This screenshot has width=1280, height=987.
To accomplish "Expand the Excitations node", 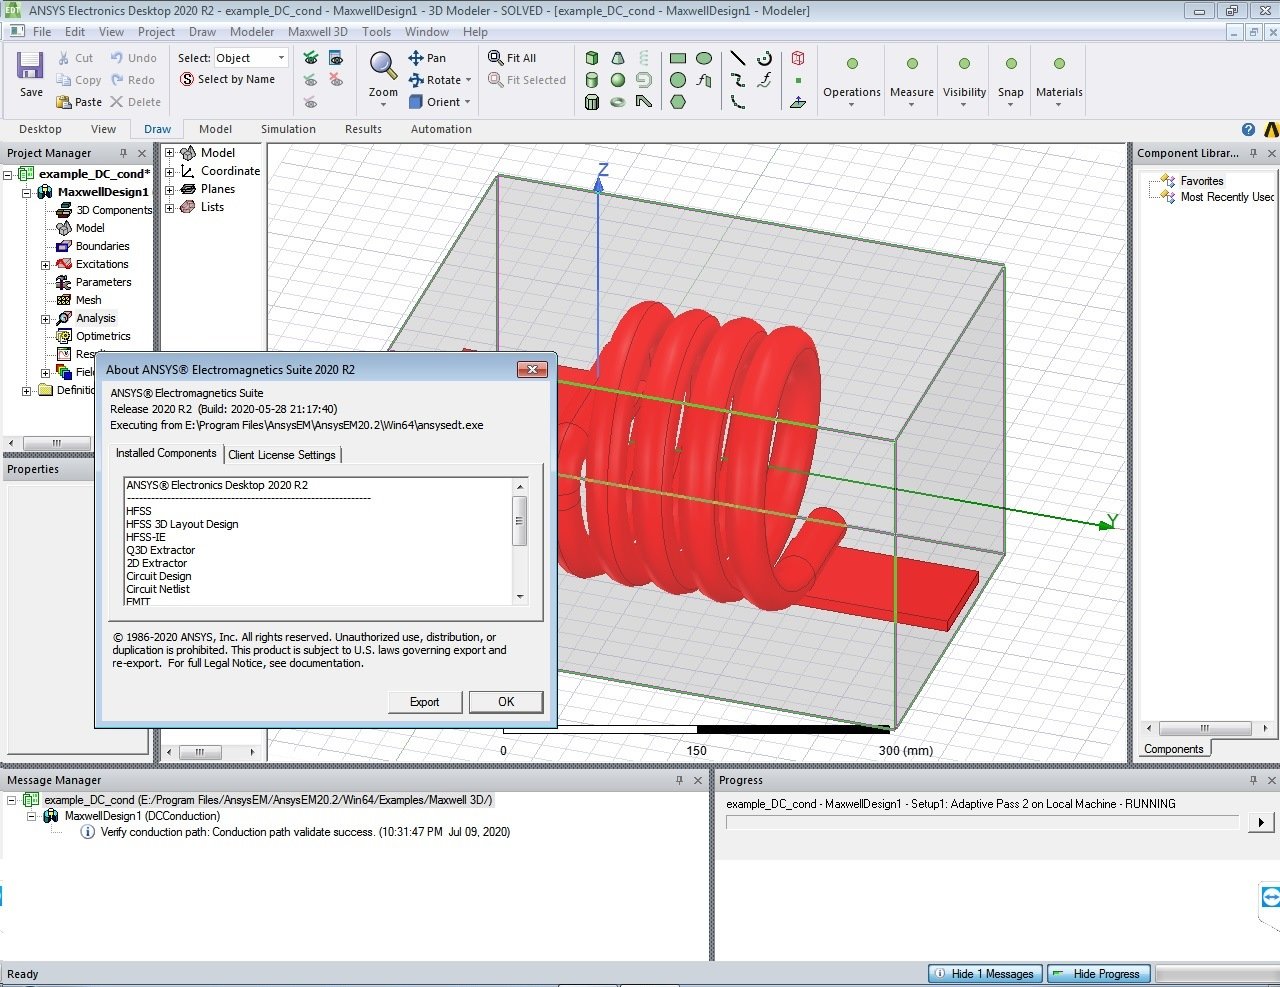I will pos(45,265).
